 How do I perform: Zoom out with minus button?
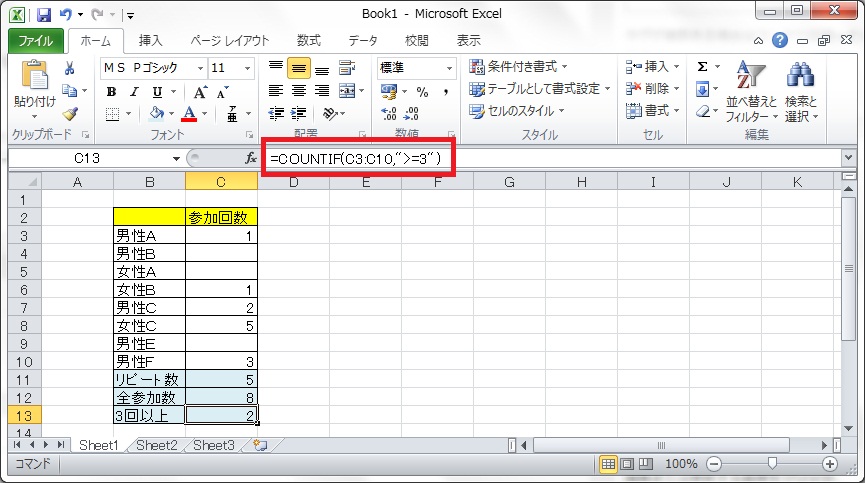714,464
